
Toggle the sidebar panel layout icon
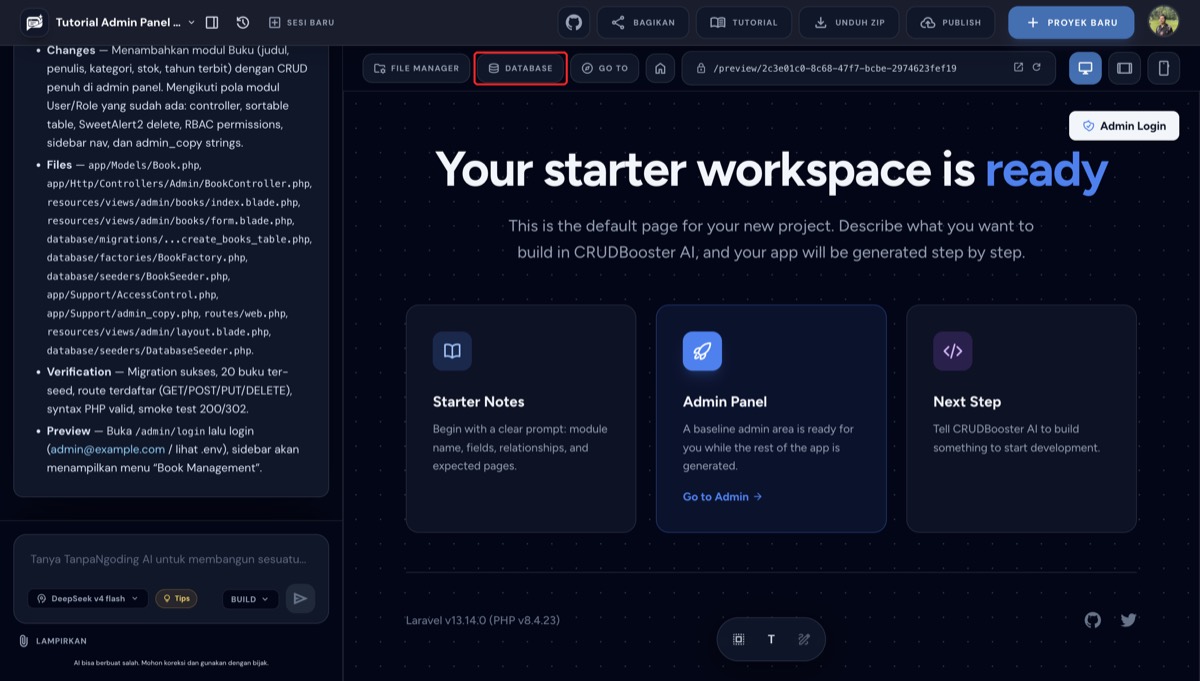pyautogui.click(x=212, y=22)
